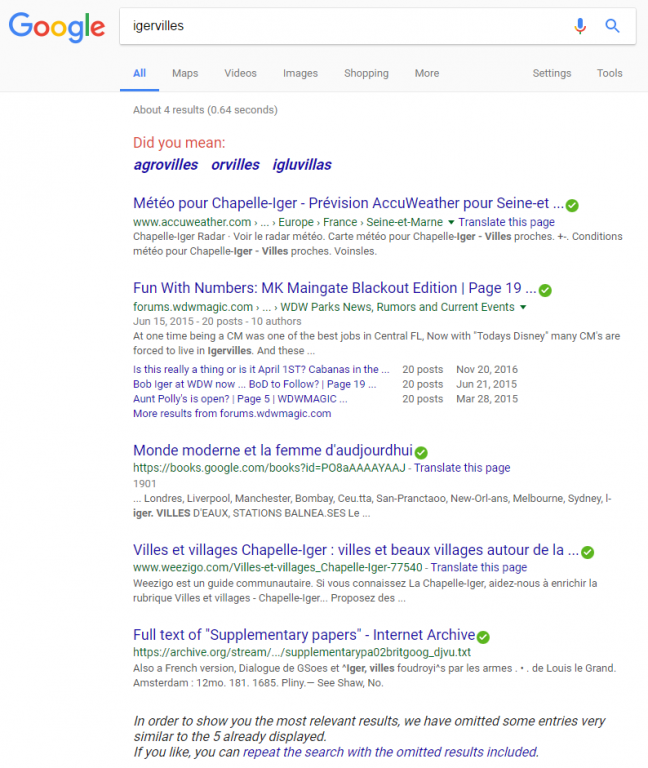Switch to the Shopping tab
The image size is (648, 768).
pyautogui.click(x=366, y=73)
